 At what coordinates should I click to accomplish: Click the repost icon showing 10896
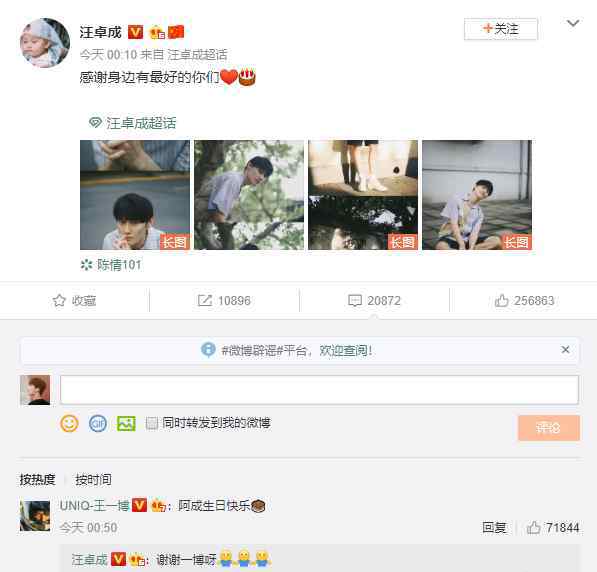204,300
